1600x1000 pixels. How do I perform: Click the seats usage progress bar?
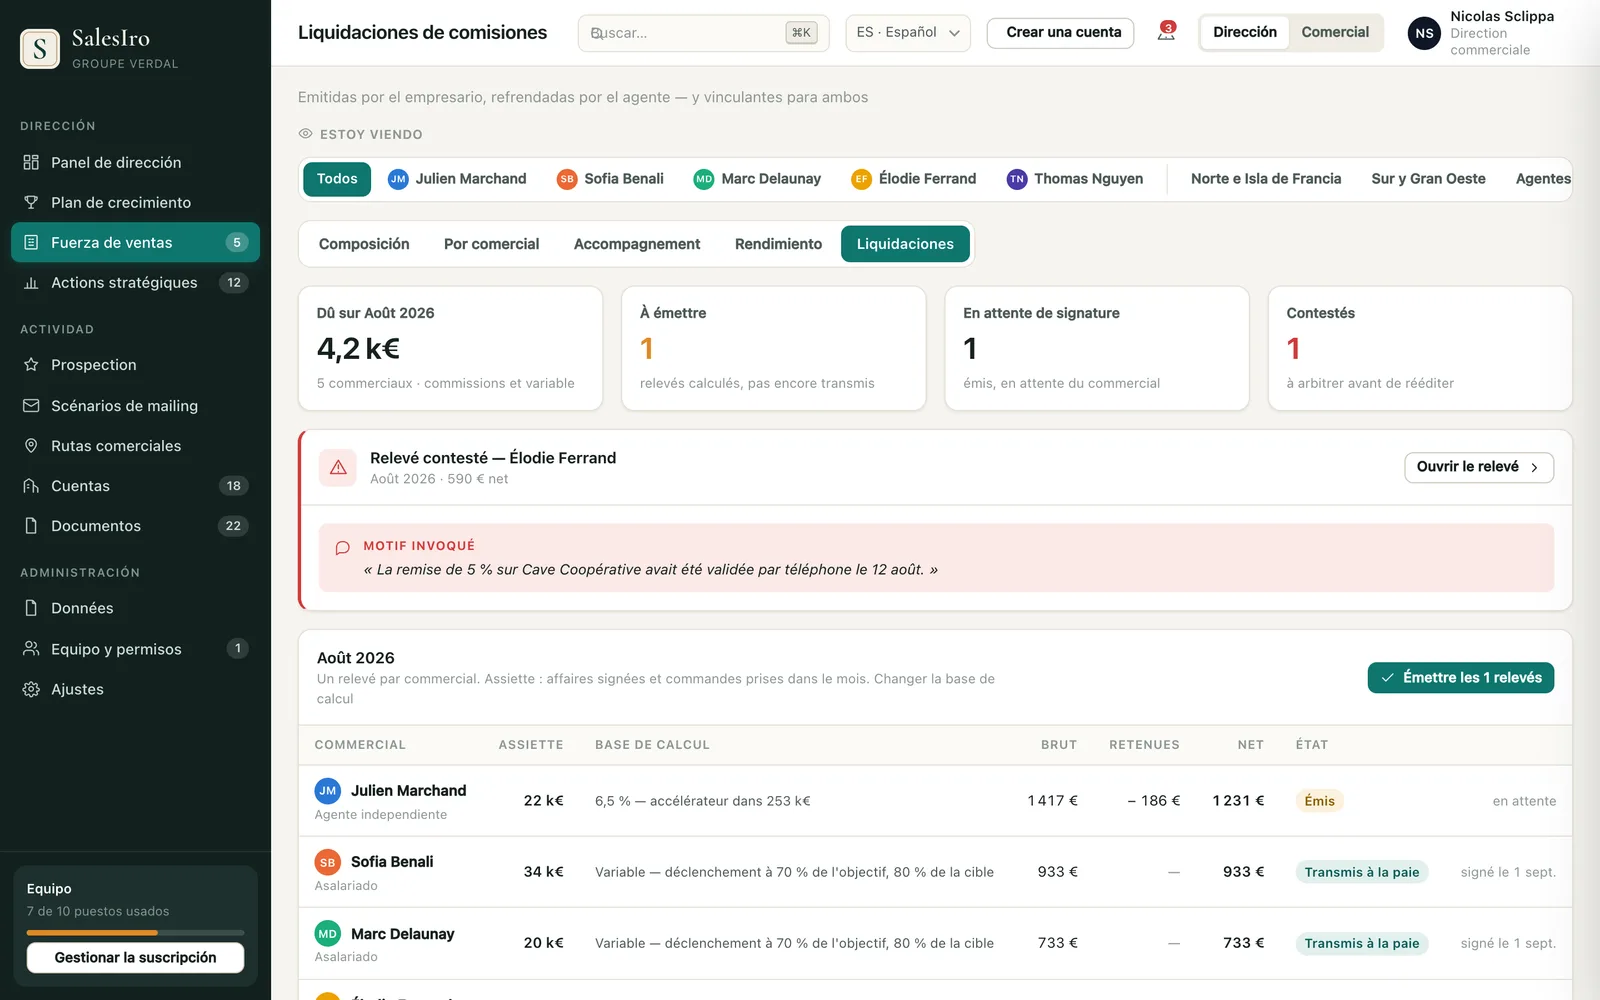pos(135,932)
